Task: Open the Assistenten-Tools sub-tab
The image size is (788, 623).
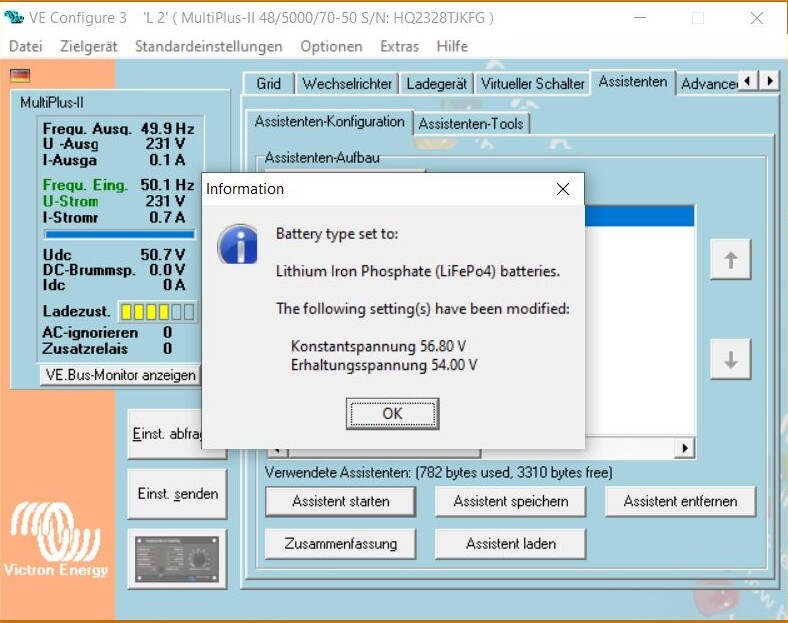Action: point(471,124)
